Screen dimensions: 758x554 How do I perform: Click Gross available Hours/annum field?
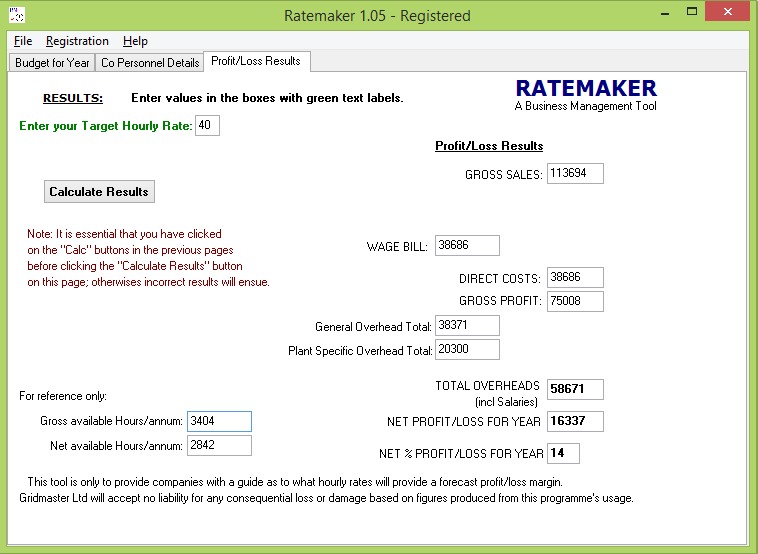(x=219, y=422)
